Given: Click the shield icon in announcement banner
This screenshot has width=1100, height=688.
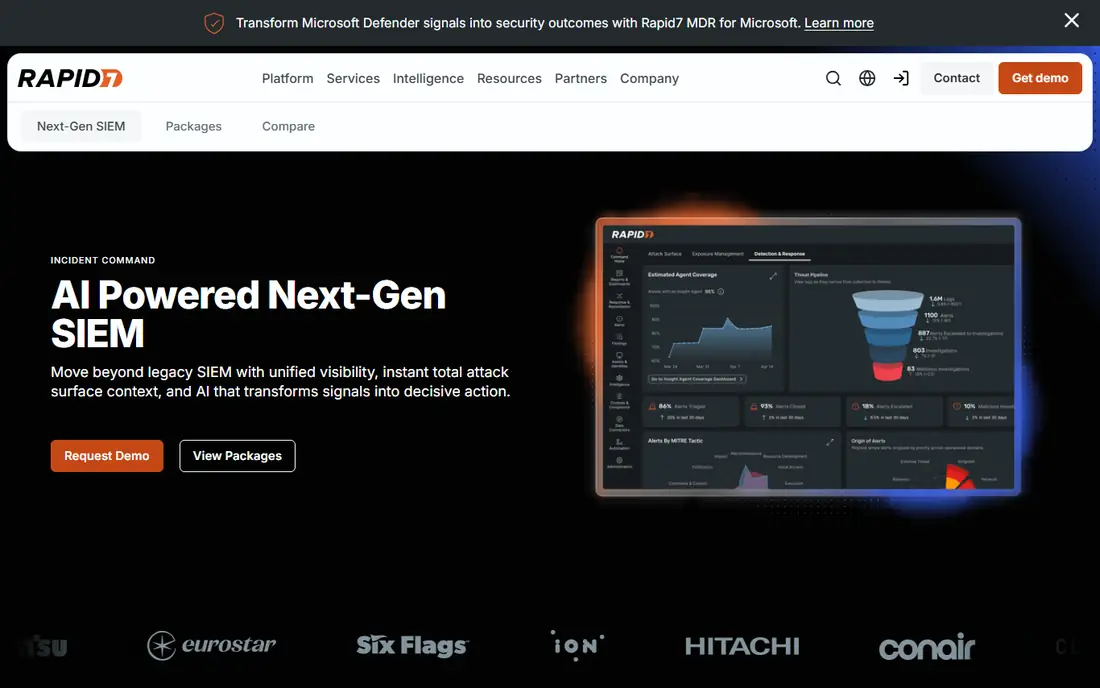Looking at the screenshot, I should (x=214, y=23).
